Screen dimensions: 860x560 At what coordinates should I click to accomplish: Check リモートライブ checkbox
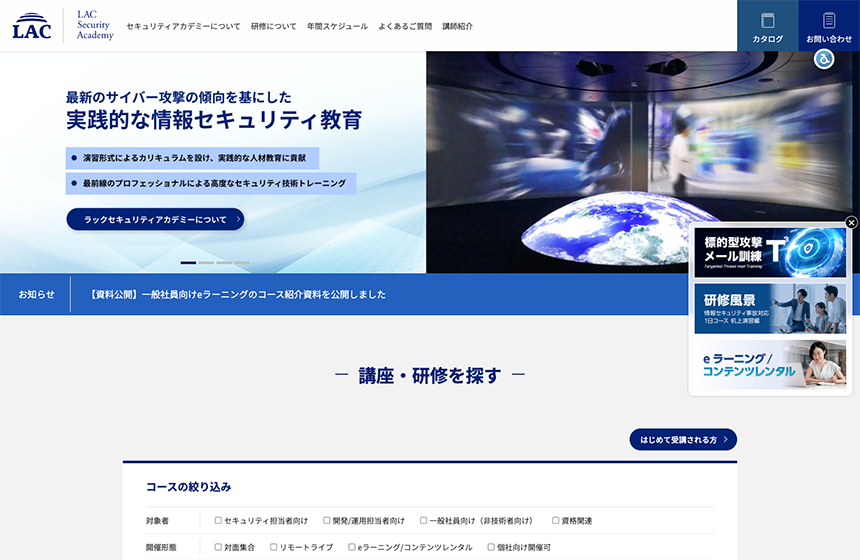click(x=274, y=547)
